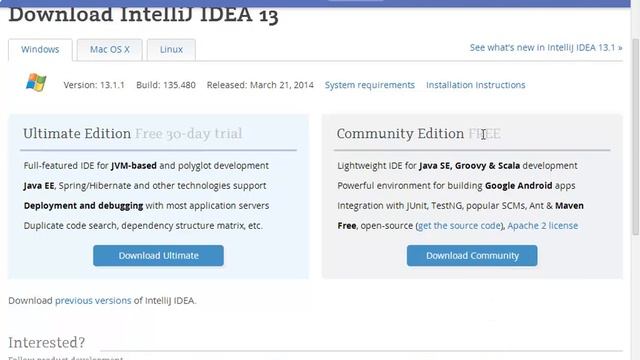Open the previous versions link
The image size is (640, 360).
click(93, 301)
